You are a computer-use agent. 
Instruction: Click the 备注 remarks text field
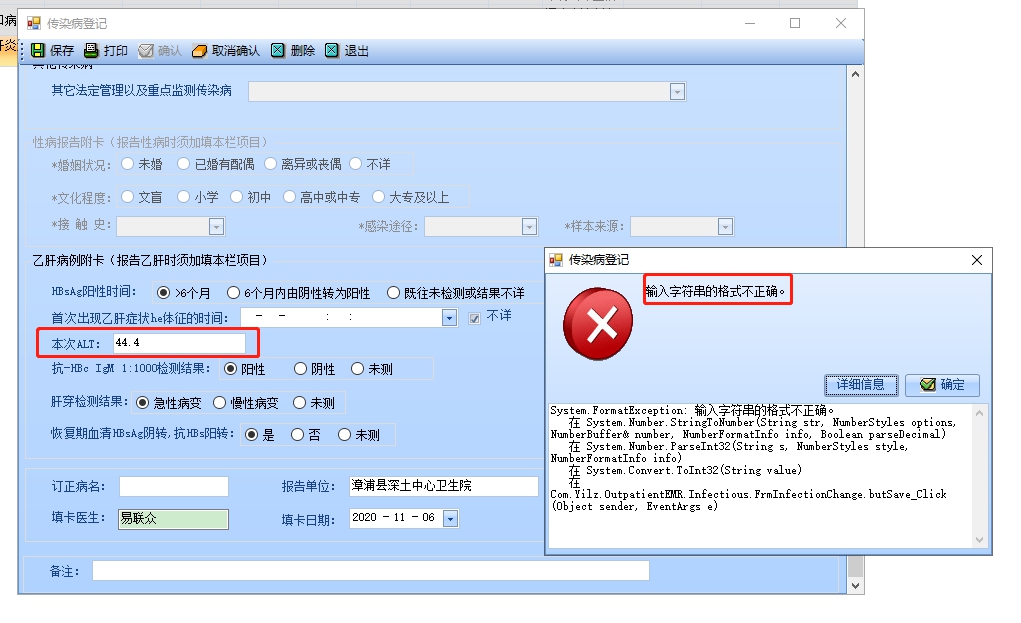click(x=371, y=570)
